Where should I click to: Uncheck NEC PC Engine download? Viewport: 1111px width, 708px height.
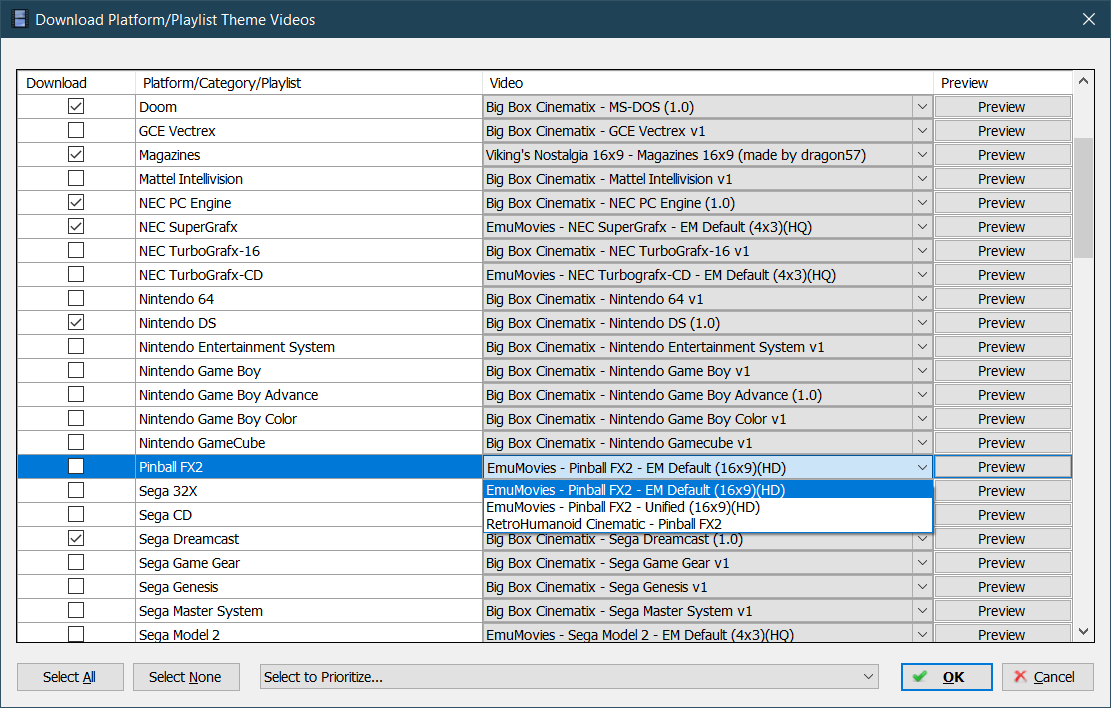coord(76,203)
